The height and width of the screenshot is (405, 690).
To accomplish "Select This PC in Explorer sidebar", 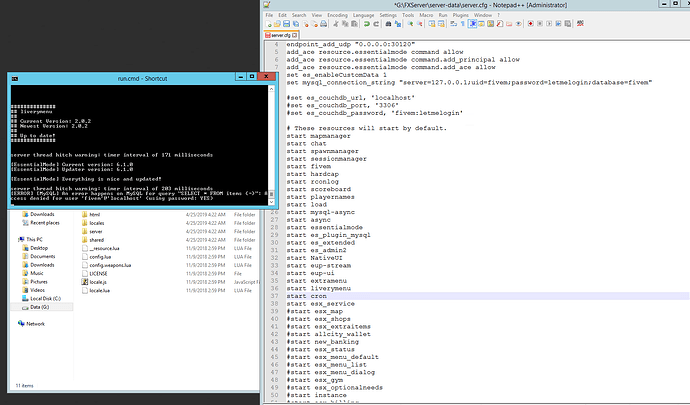I will [x=34, y=239].
